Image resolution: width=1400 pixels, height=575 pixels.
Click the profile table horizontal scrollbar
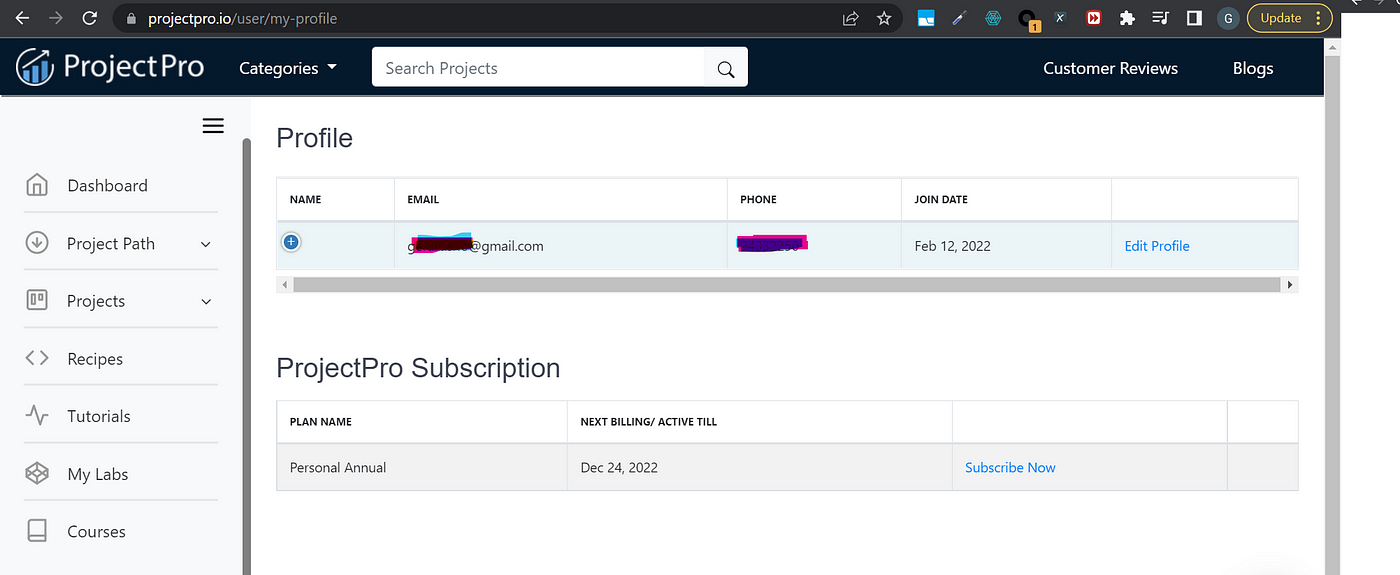[x=786, y=285]
